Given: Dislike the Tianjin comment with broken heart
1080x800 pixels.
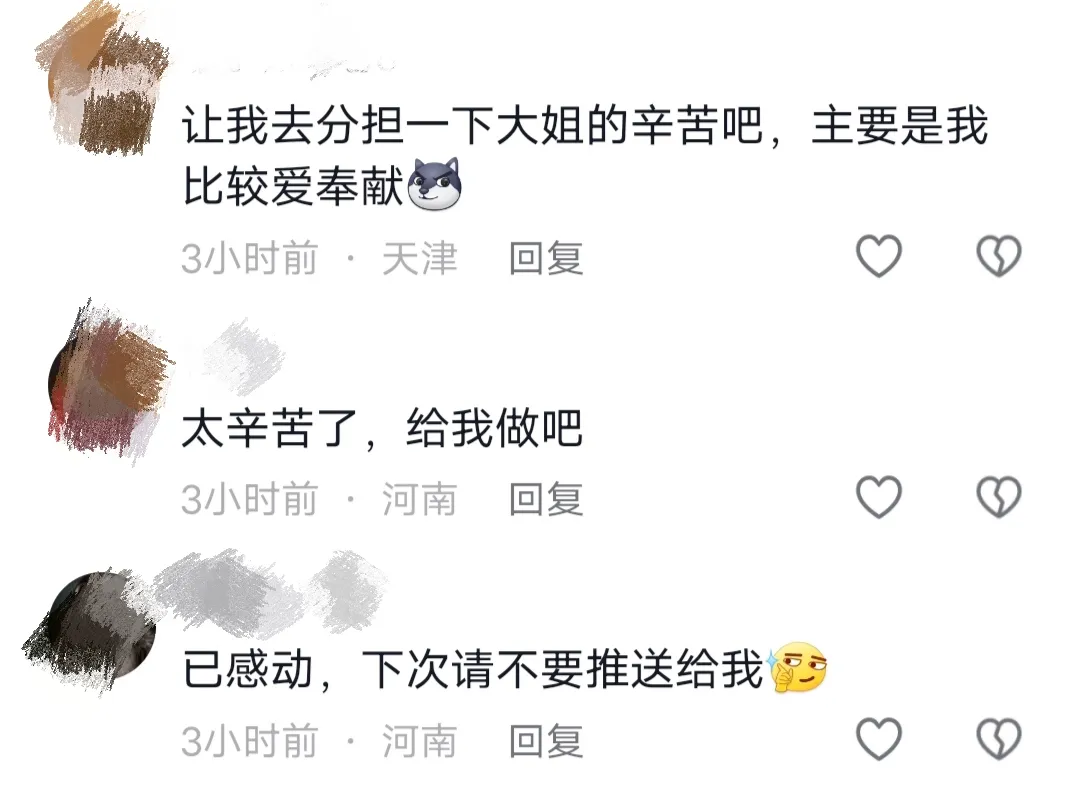Looking at the screenshot, I should pyautogui.click(x=999, y=256).
